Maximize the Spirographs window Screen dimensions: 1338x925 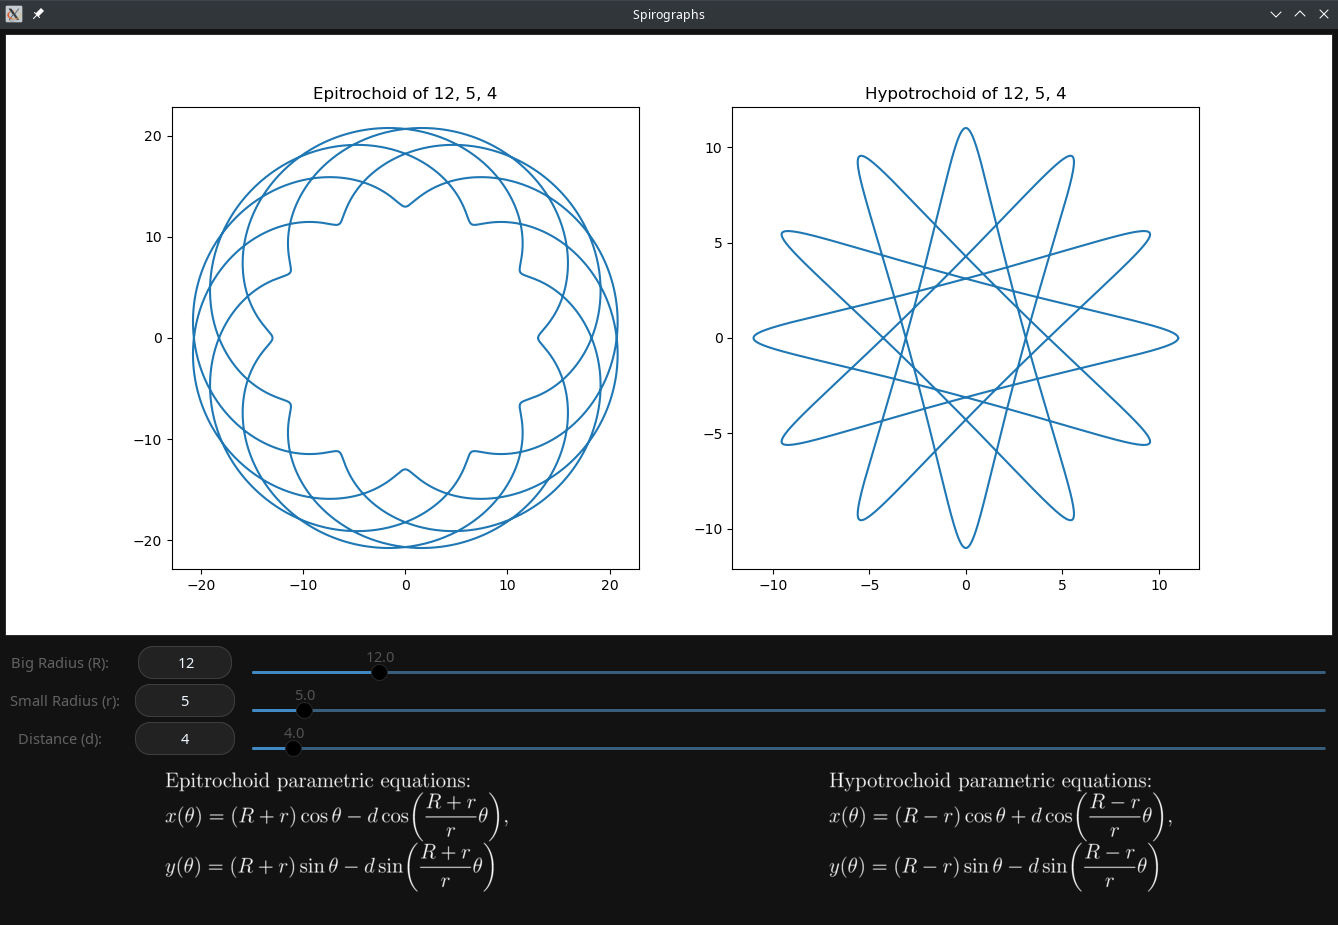1300,14
